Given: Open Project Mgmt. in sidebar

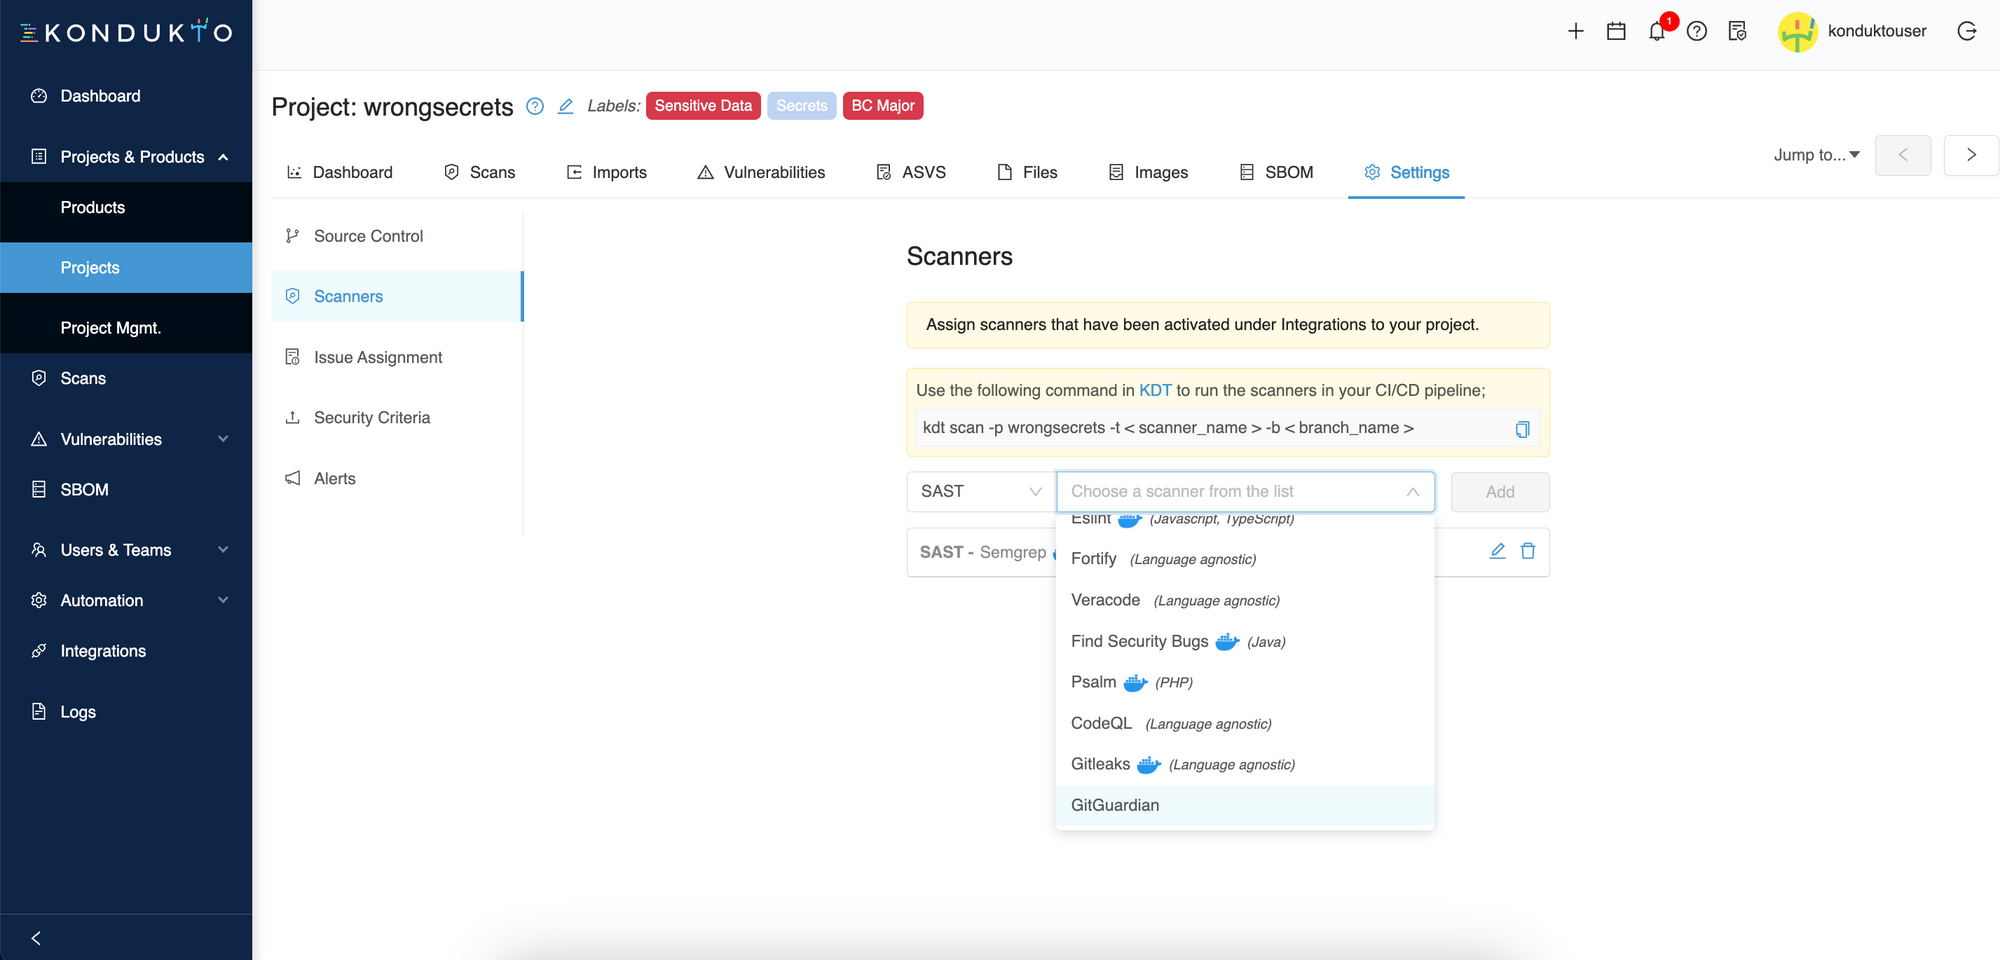Looking at the screenshot, I should click(x=126, y=328).
